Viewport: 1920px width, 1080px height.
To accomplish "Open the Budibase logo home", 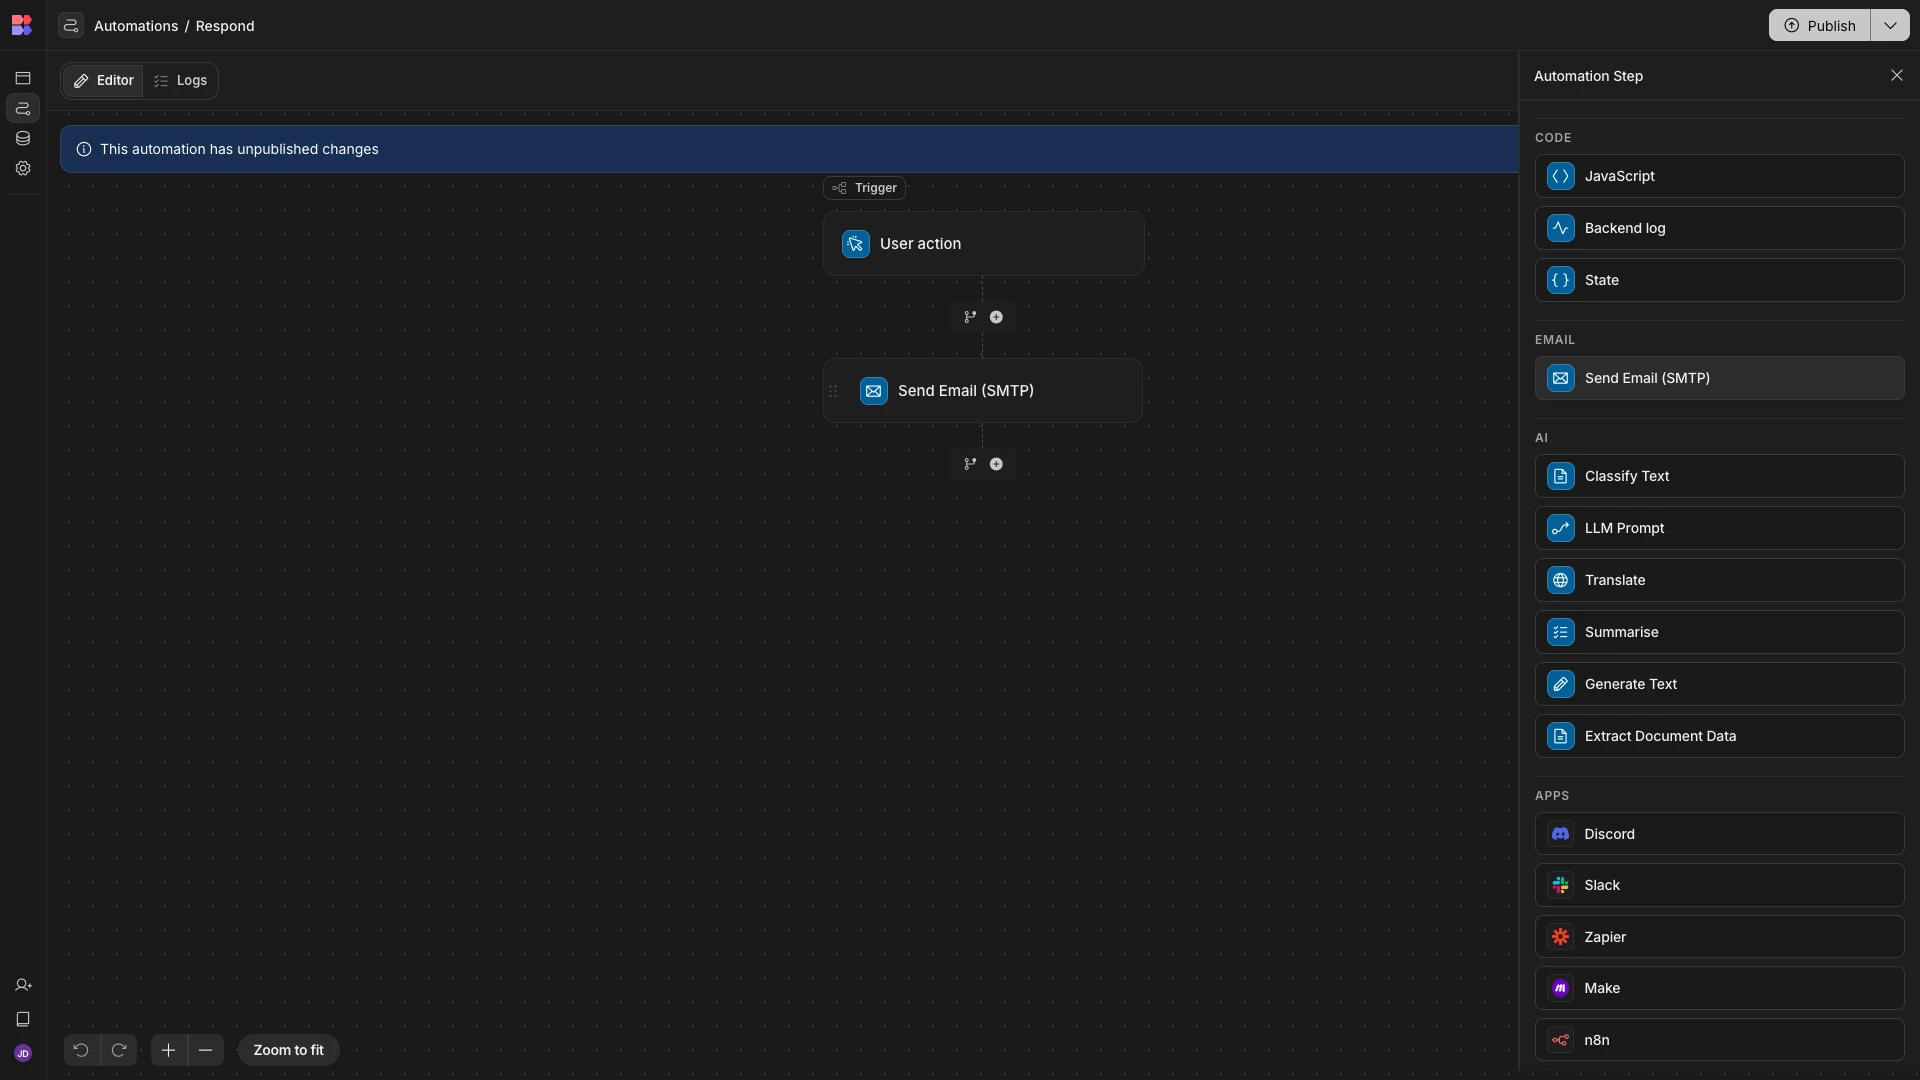I will [x=22, y=25].
